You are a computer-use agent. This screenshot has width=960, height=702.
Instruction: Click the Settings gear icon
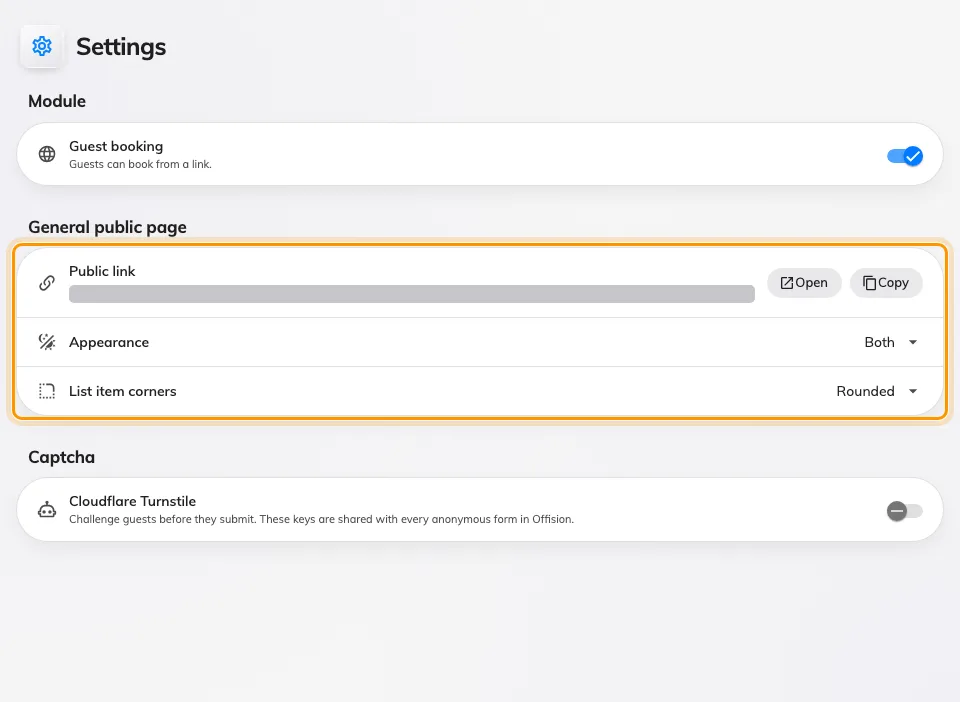pyautogui.click(x=42, y=47)
